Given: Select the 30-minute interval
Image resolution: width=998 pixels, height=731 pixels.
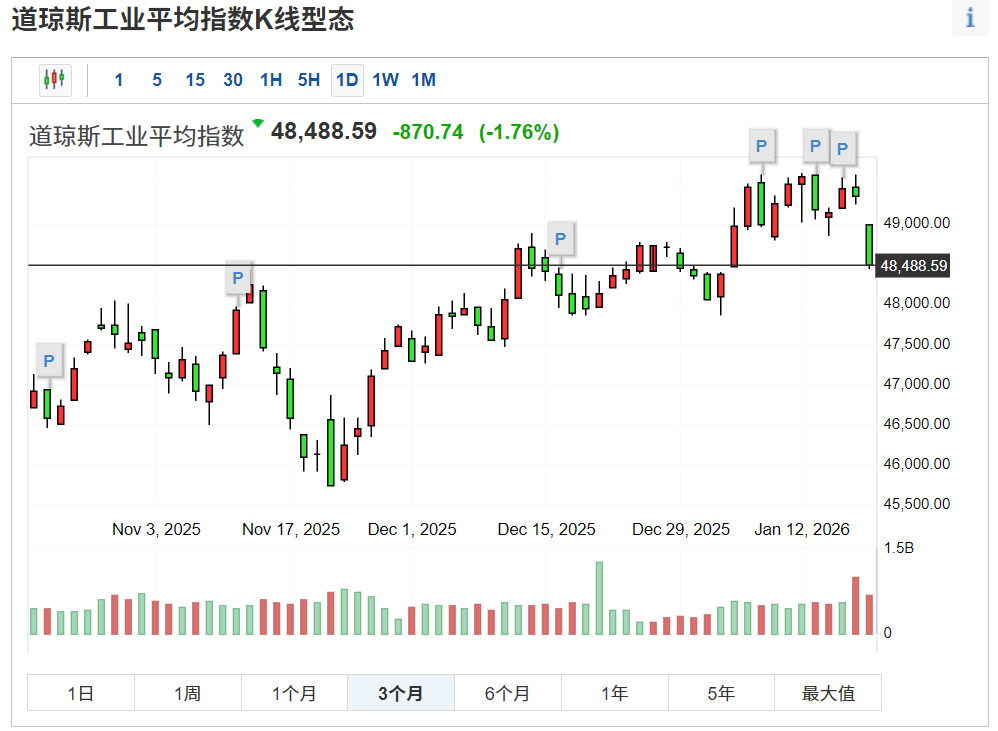Looking at the screenshot, I should pyautogui.click(x=233, y=80).
